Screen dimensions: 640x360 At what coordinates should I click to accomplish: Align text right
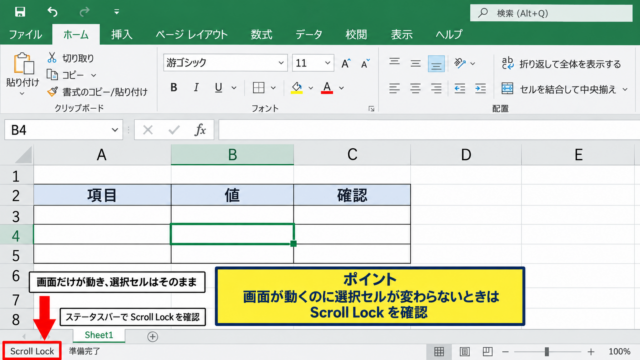436,88
